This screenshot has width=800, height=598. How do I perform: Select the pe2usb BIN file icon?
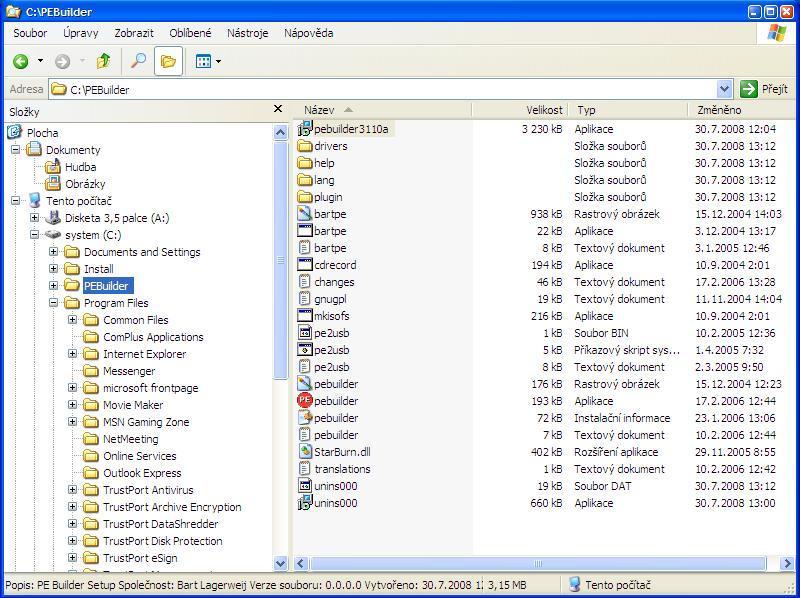(x=305, y=333)
